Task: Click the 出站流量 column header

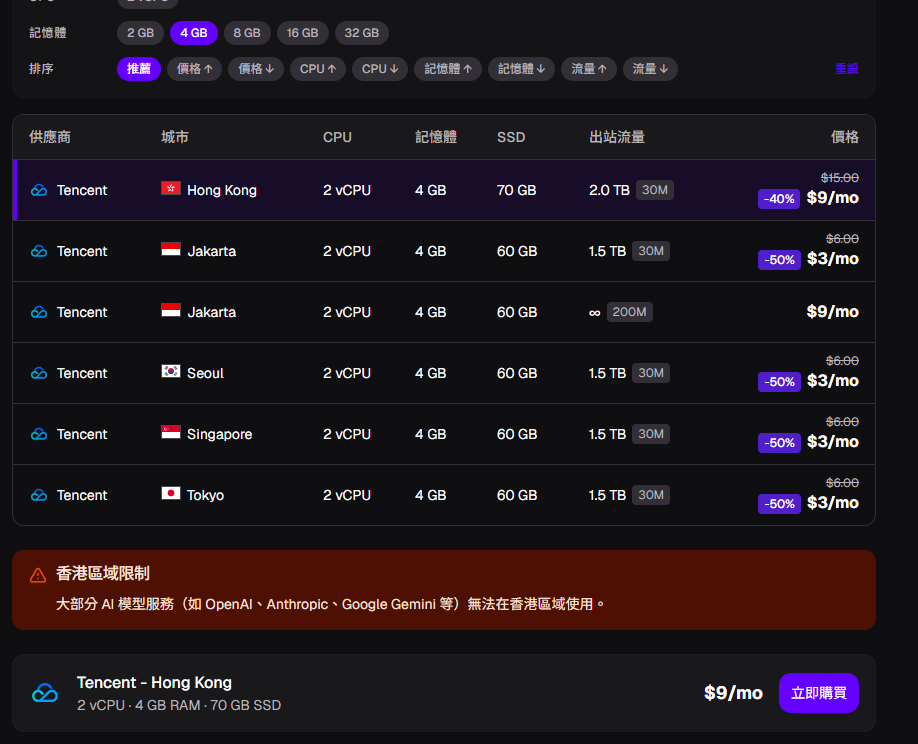Action: point(617,137)
